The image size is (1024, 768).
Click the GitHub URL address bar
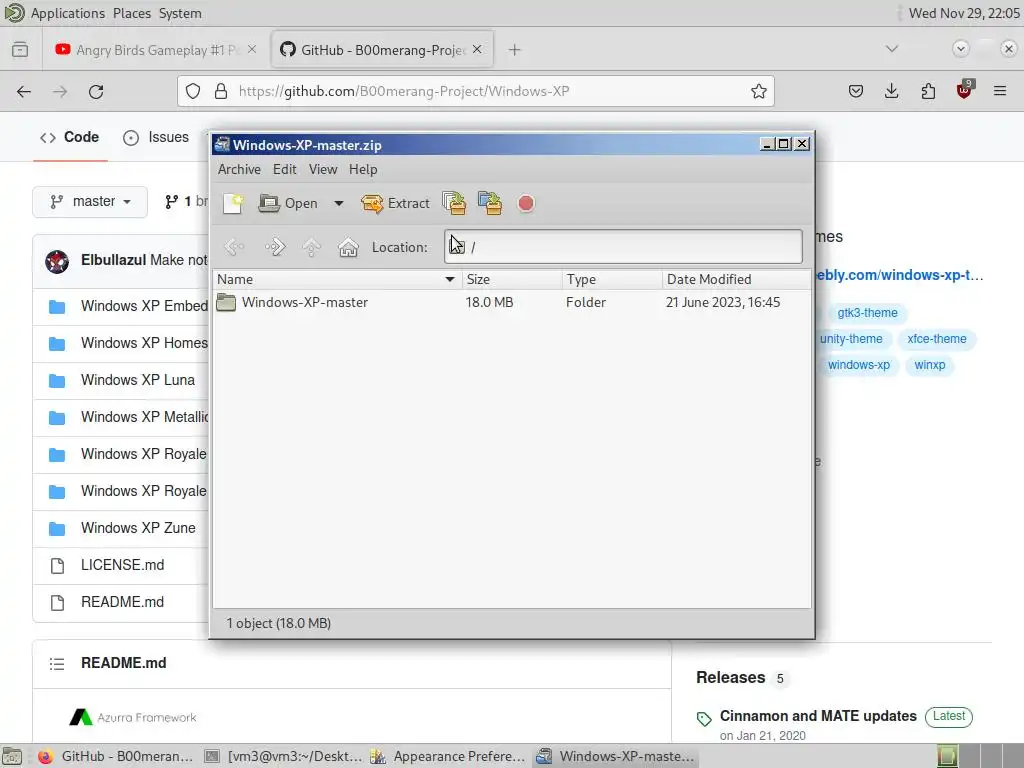pos(475,91)
